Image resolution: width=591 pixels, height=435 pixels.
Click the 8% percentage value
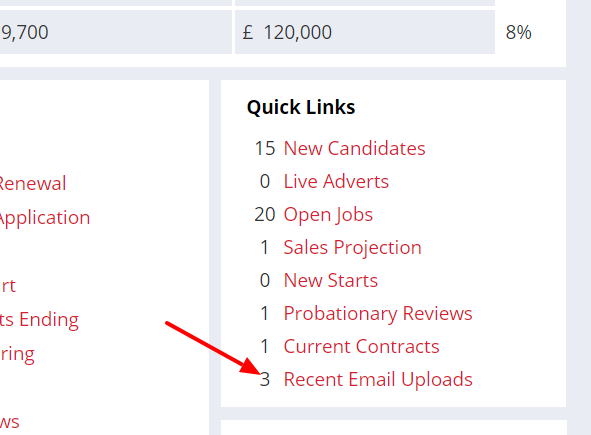tap(518, 32)
